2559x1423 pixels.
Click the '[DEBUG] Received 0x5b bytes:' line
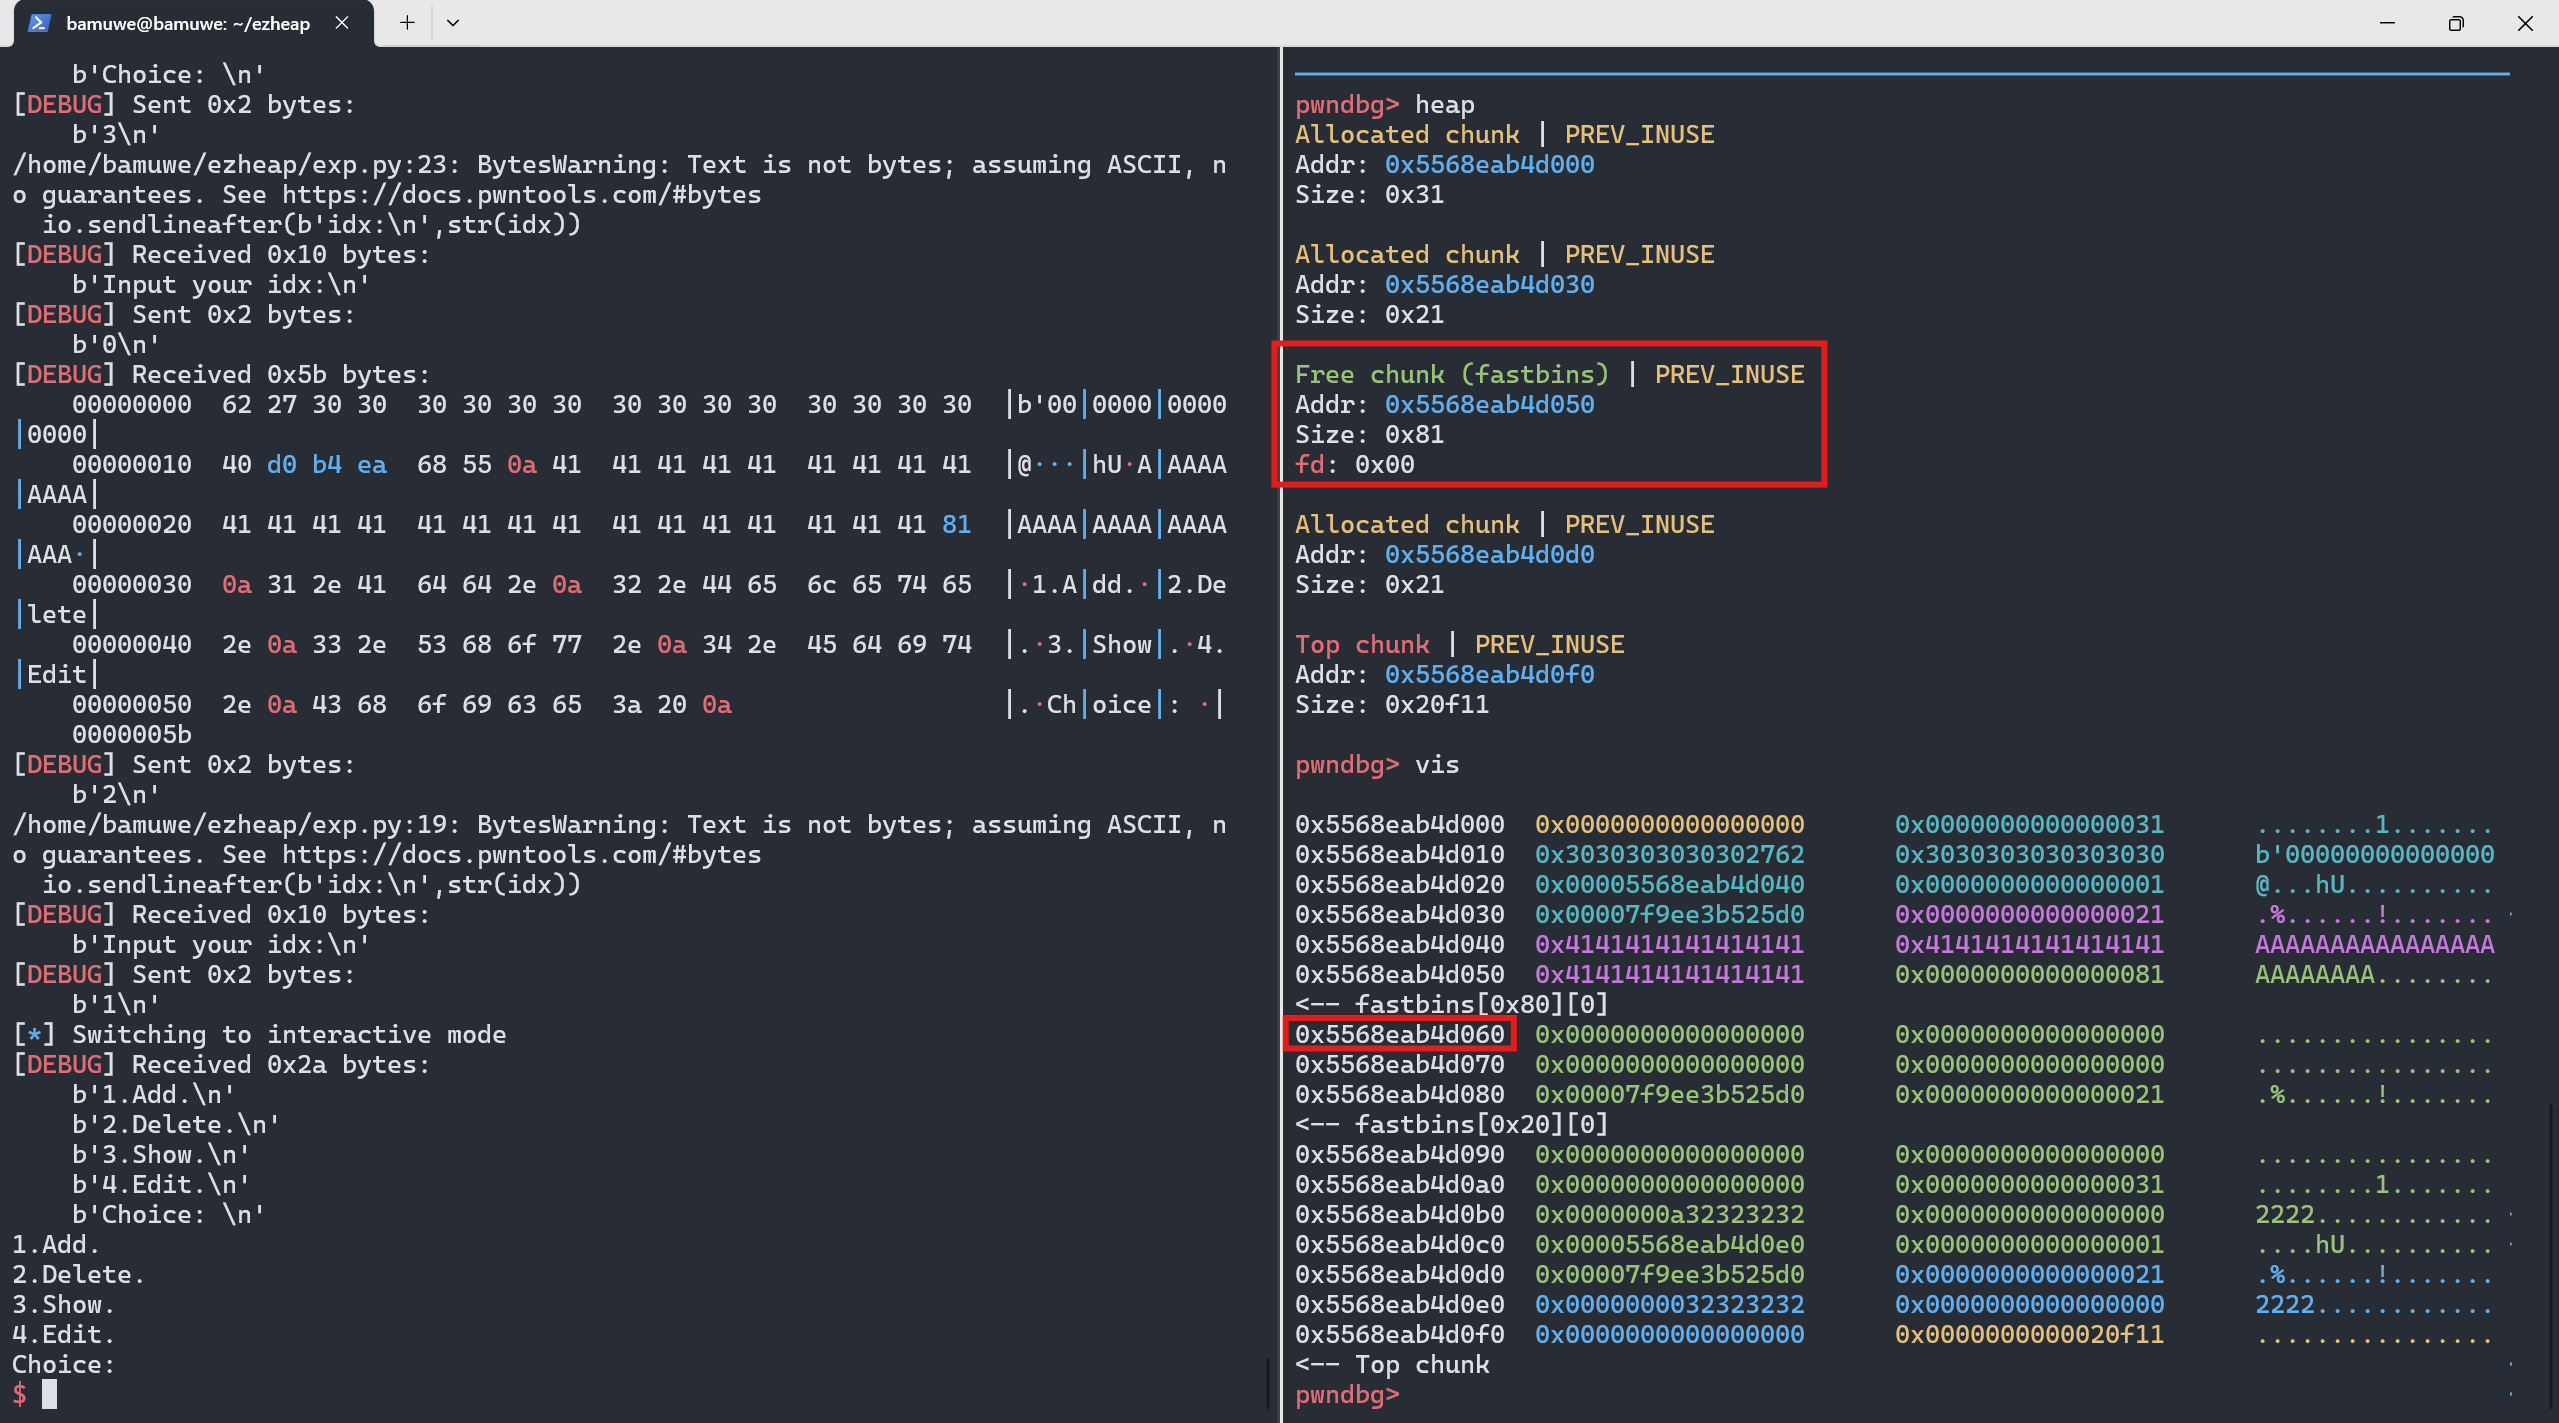pyautogui.click(x=221, y=374)
